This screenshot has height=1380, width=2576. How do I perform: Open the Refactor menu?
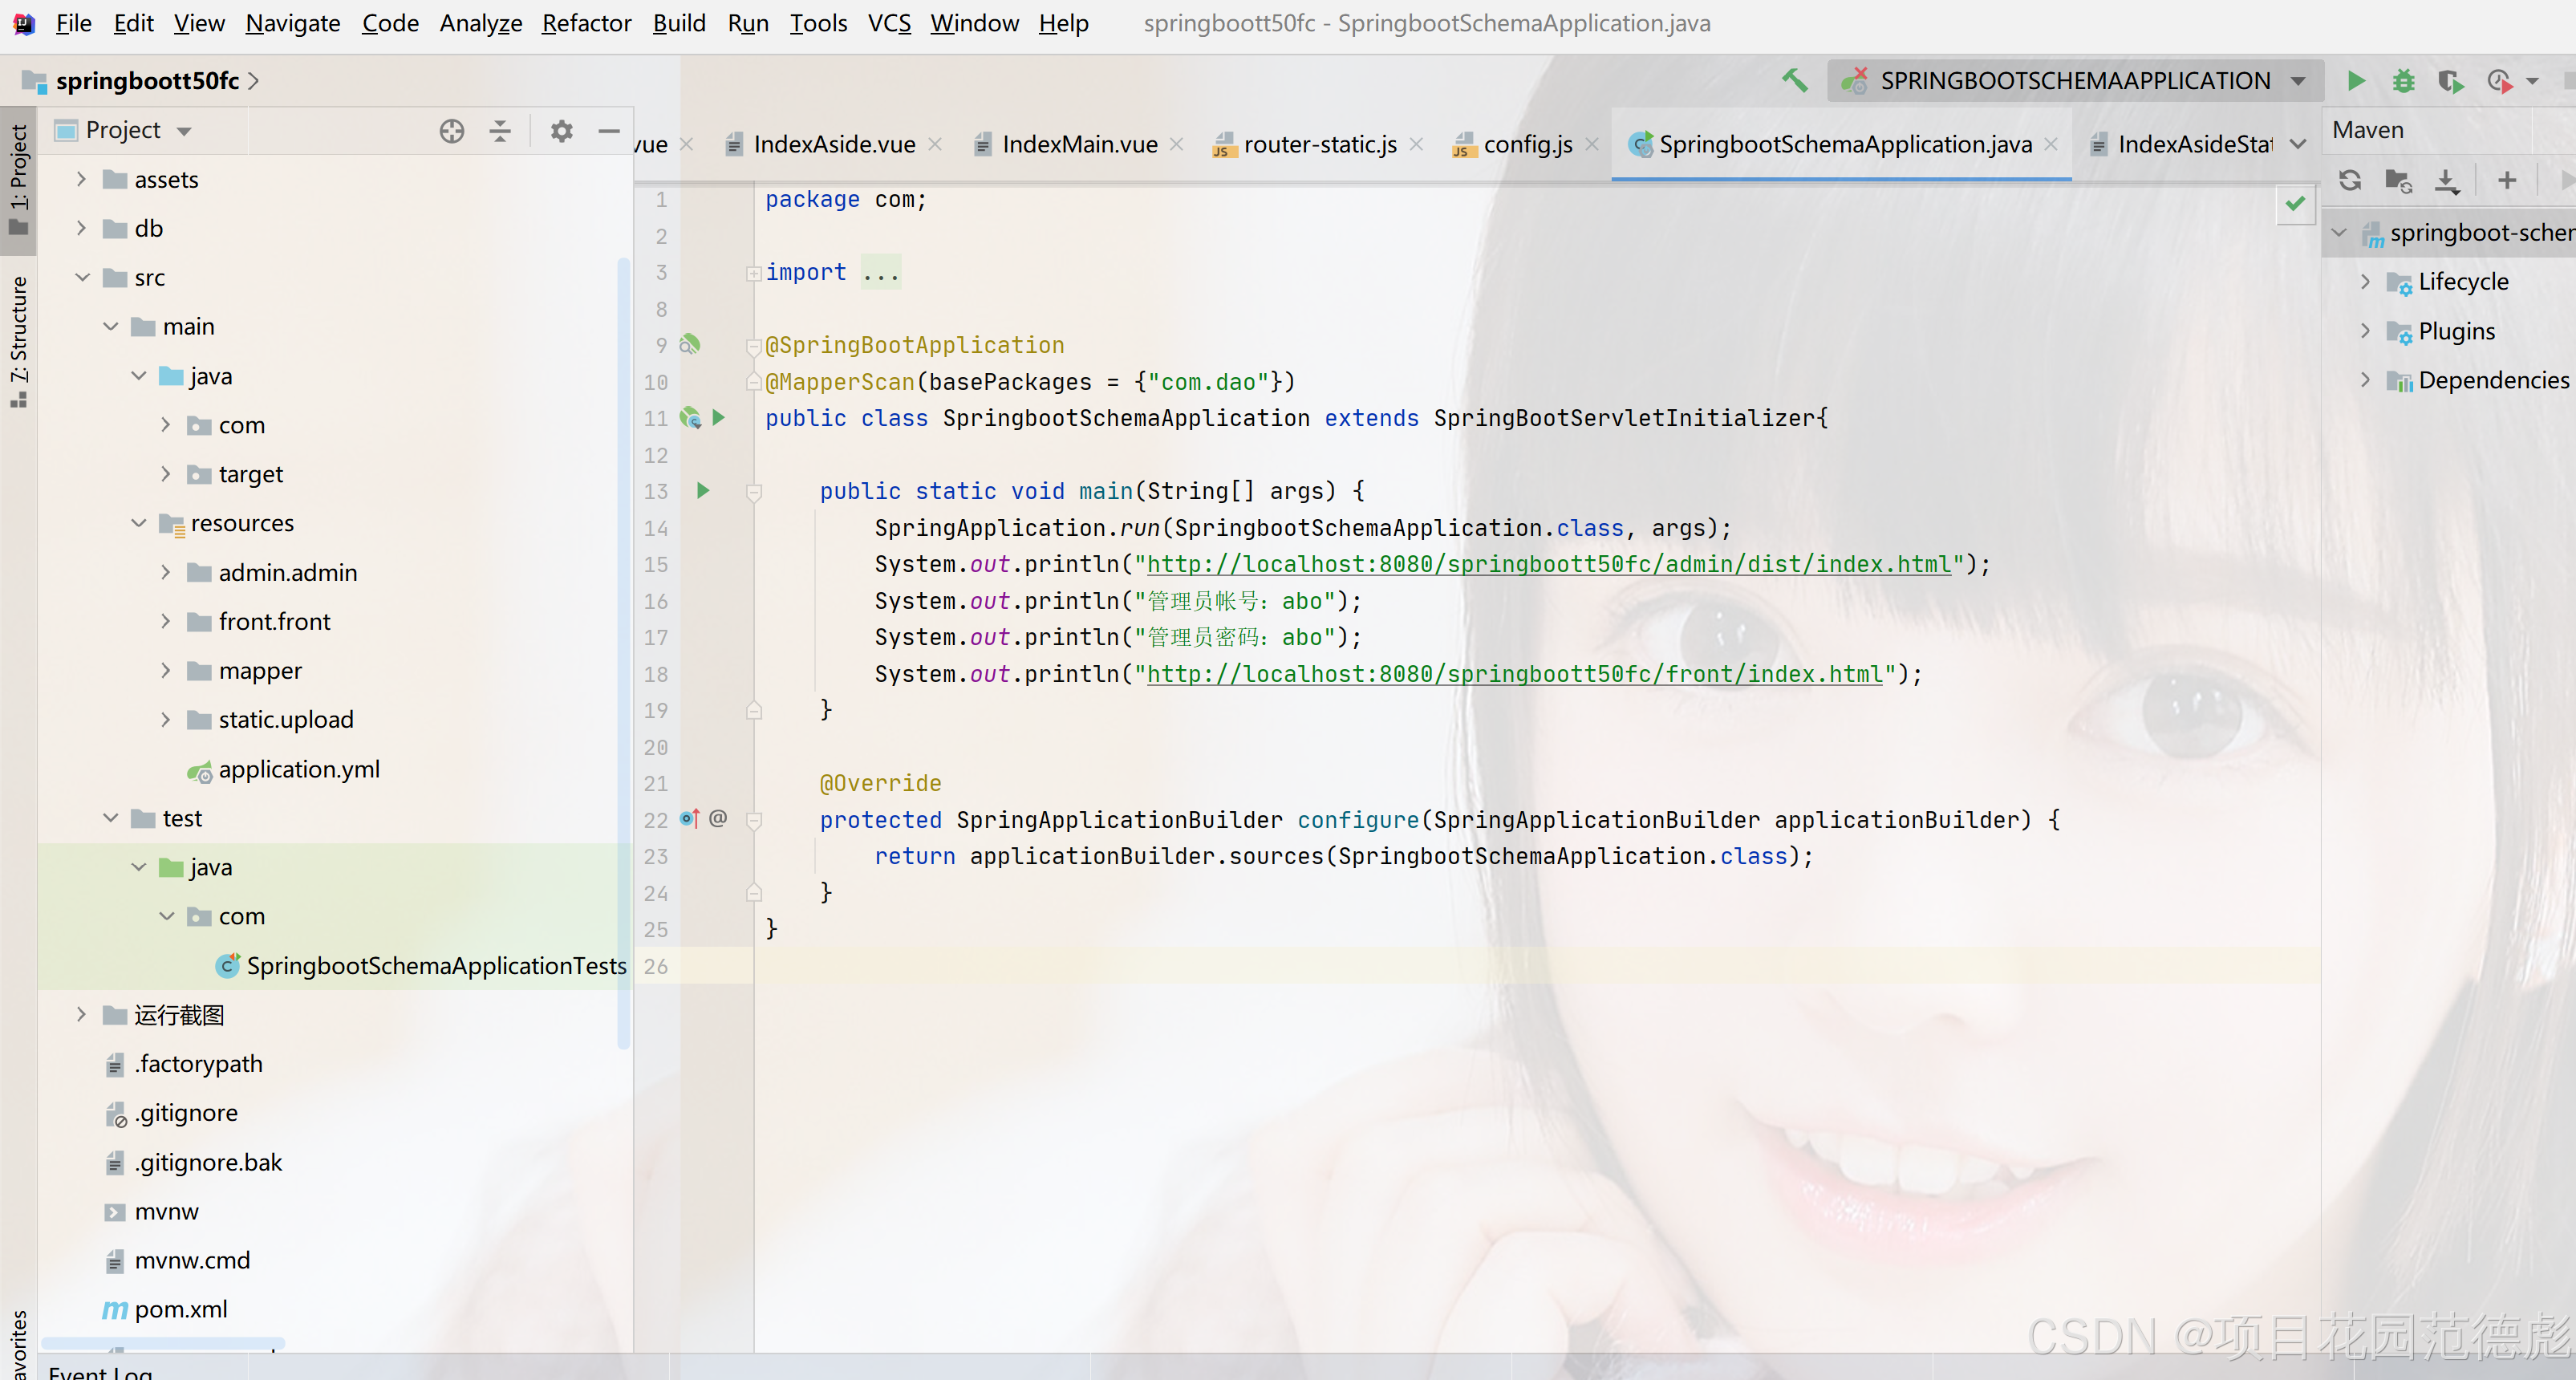(x=586, y=23)
